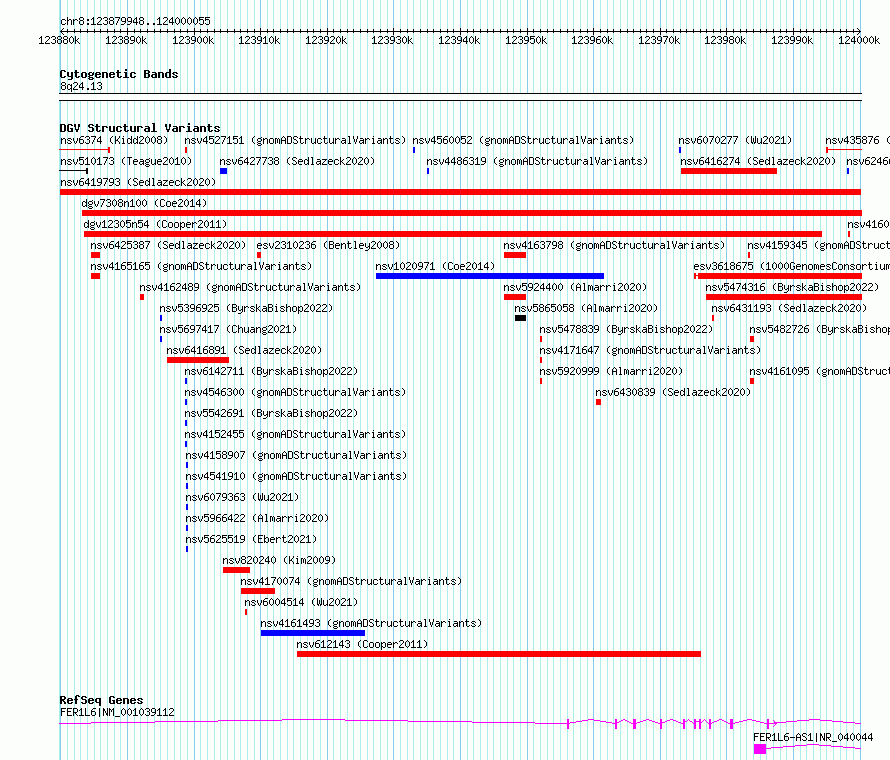Screen dimensions: 890x760
Task: Click nsv5474316 (ByrskaBishop2022) label
Action: coord(792,287)
